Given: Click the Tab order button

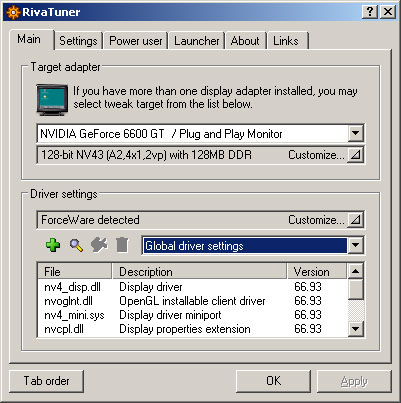Looking at the screenshot, I should (46, 381).
